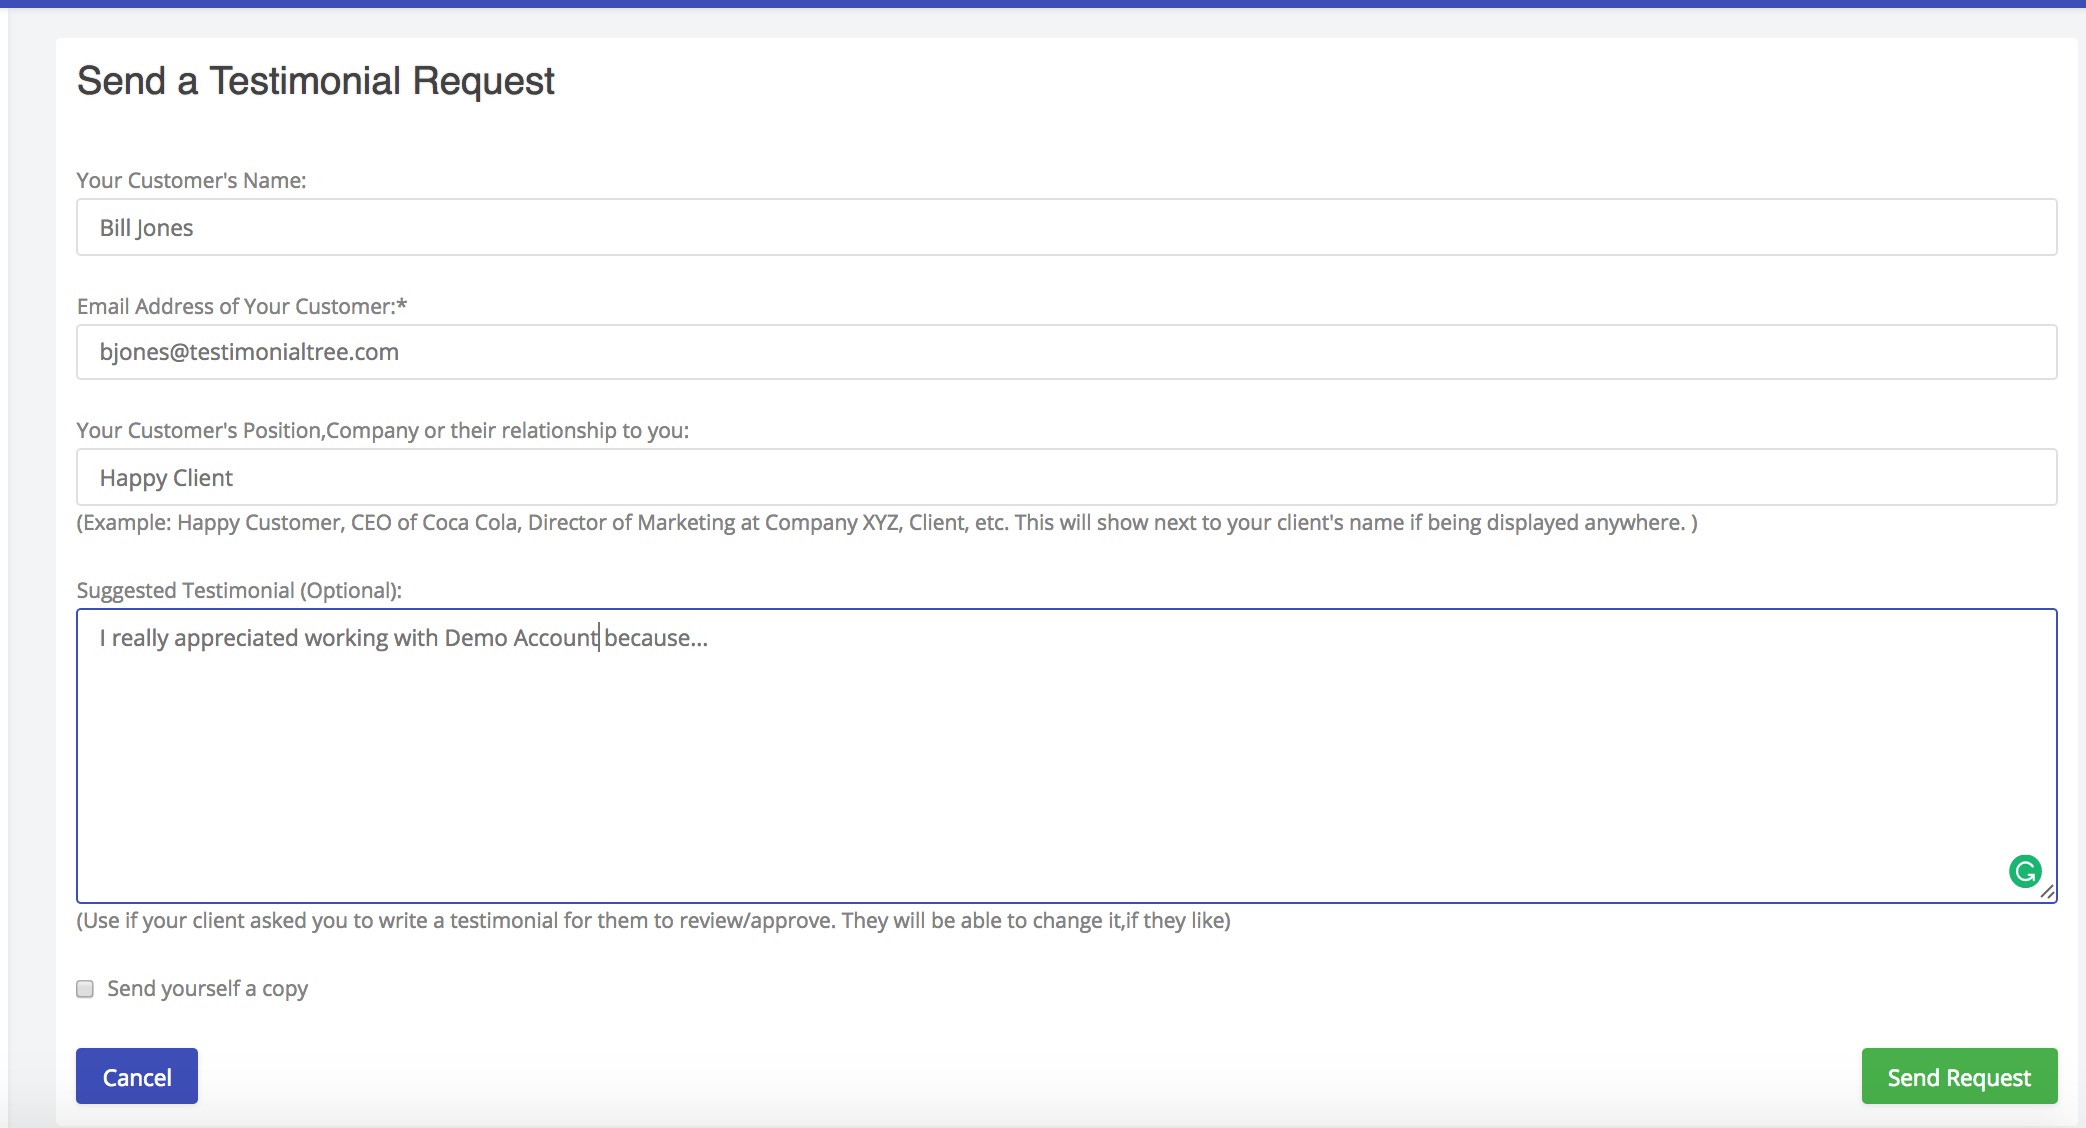Click the 'Suggested Testimonial (Optional)' label
The image size is (2086, 1128).
click(x=239, y=590)
